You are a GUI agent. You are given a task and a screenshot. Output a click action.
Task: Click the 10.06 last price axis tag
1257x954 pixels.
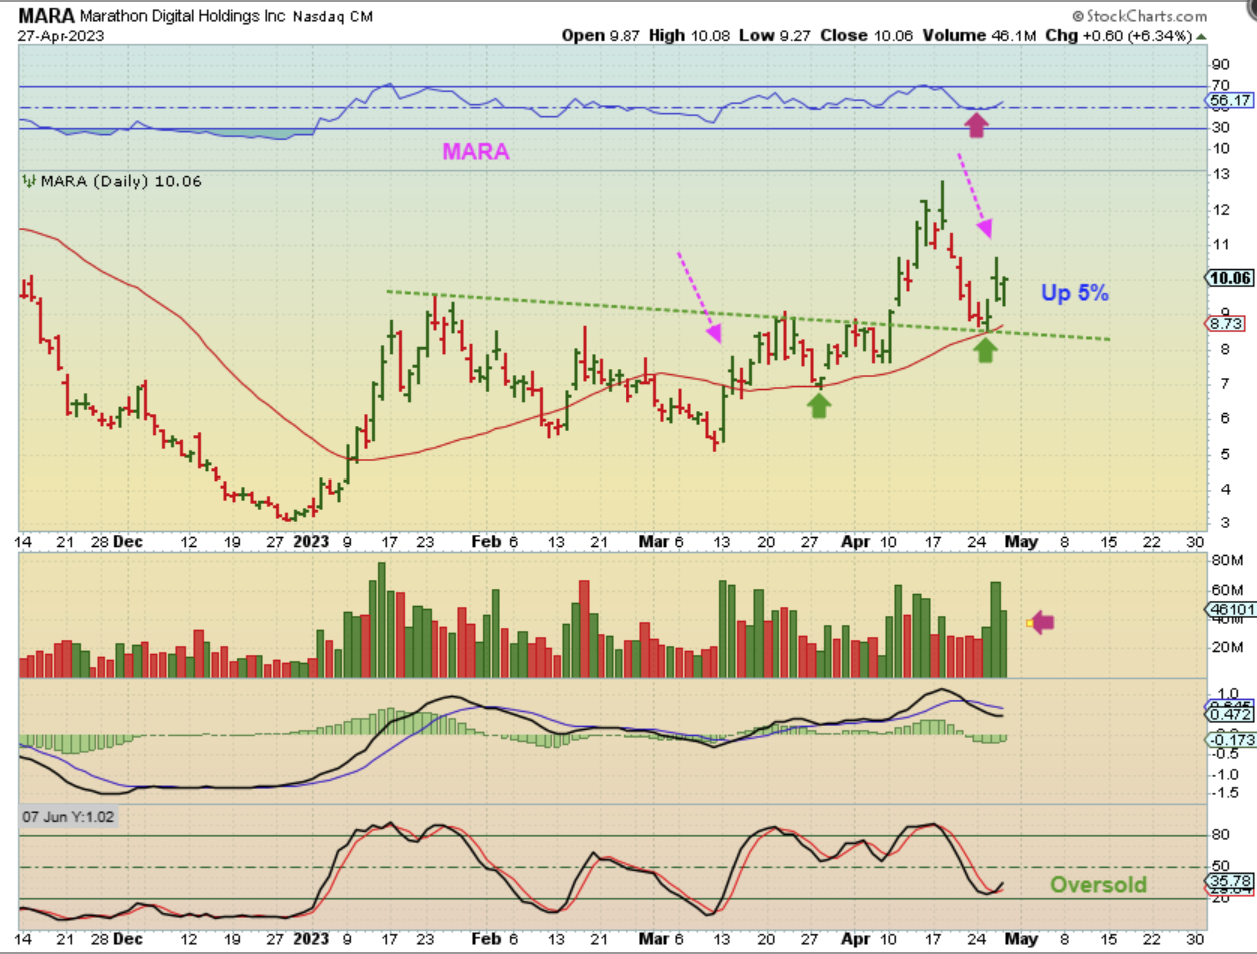pyautogui.click(x=1230, y=278)
